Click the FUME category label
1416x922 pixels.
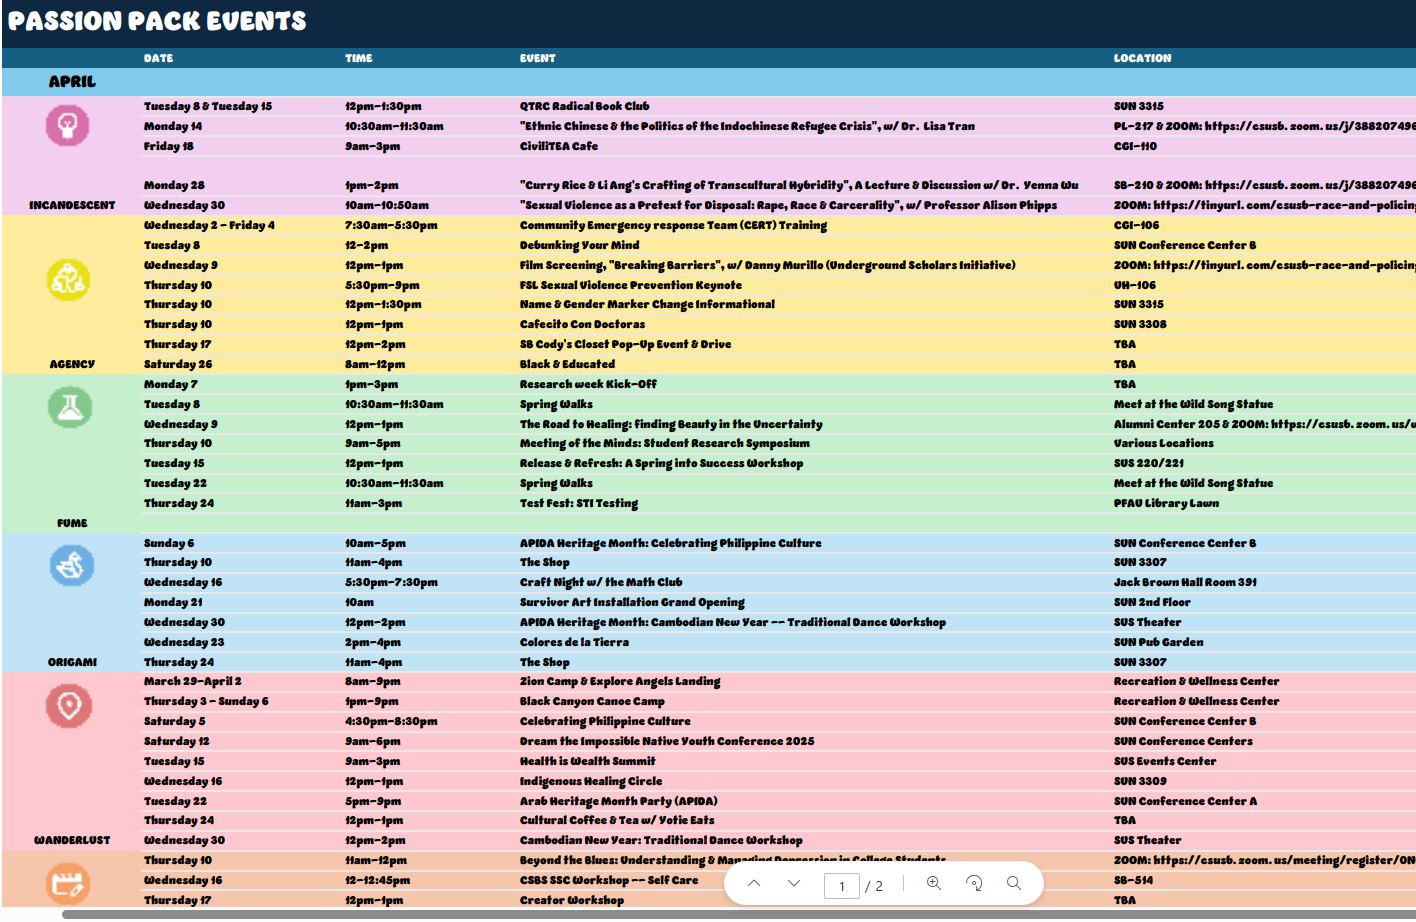pos(72,523)
